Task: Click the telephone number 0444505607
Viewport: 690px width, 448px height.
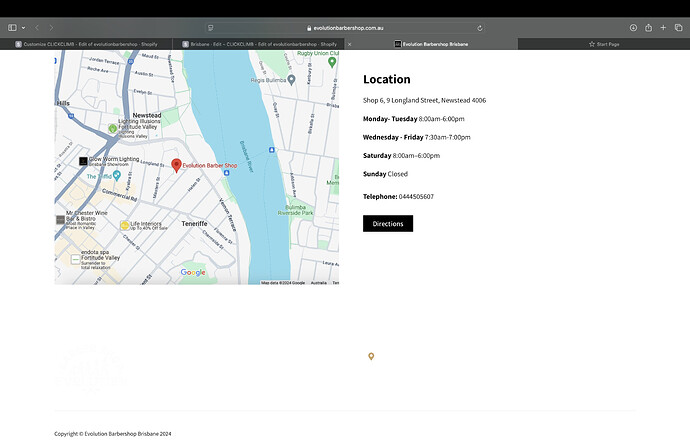Action: point(416,196)
